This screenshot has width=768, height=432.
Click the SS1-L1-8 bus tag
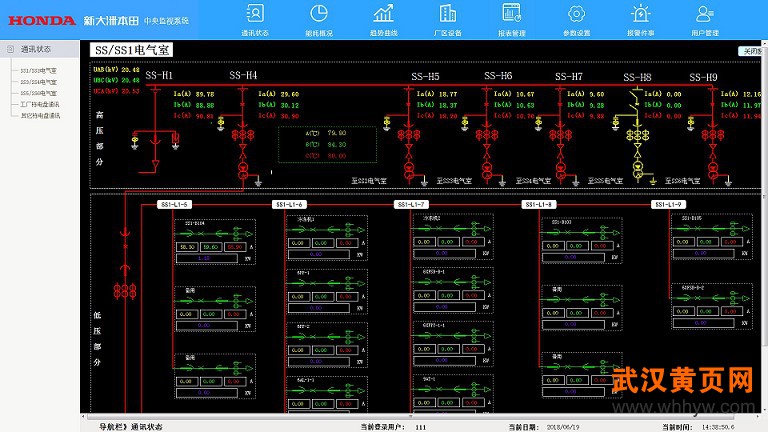(x=538, y=204)
